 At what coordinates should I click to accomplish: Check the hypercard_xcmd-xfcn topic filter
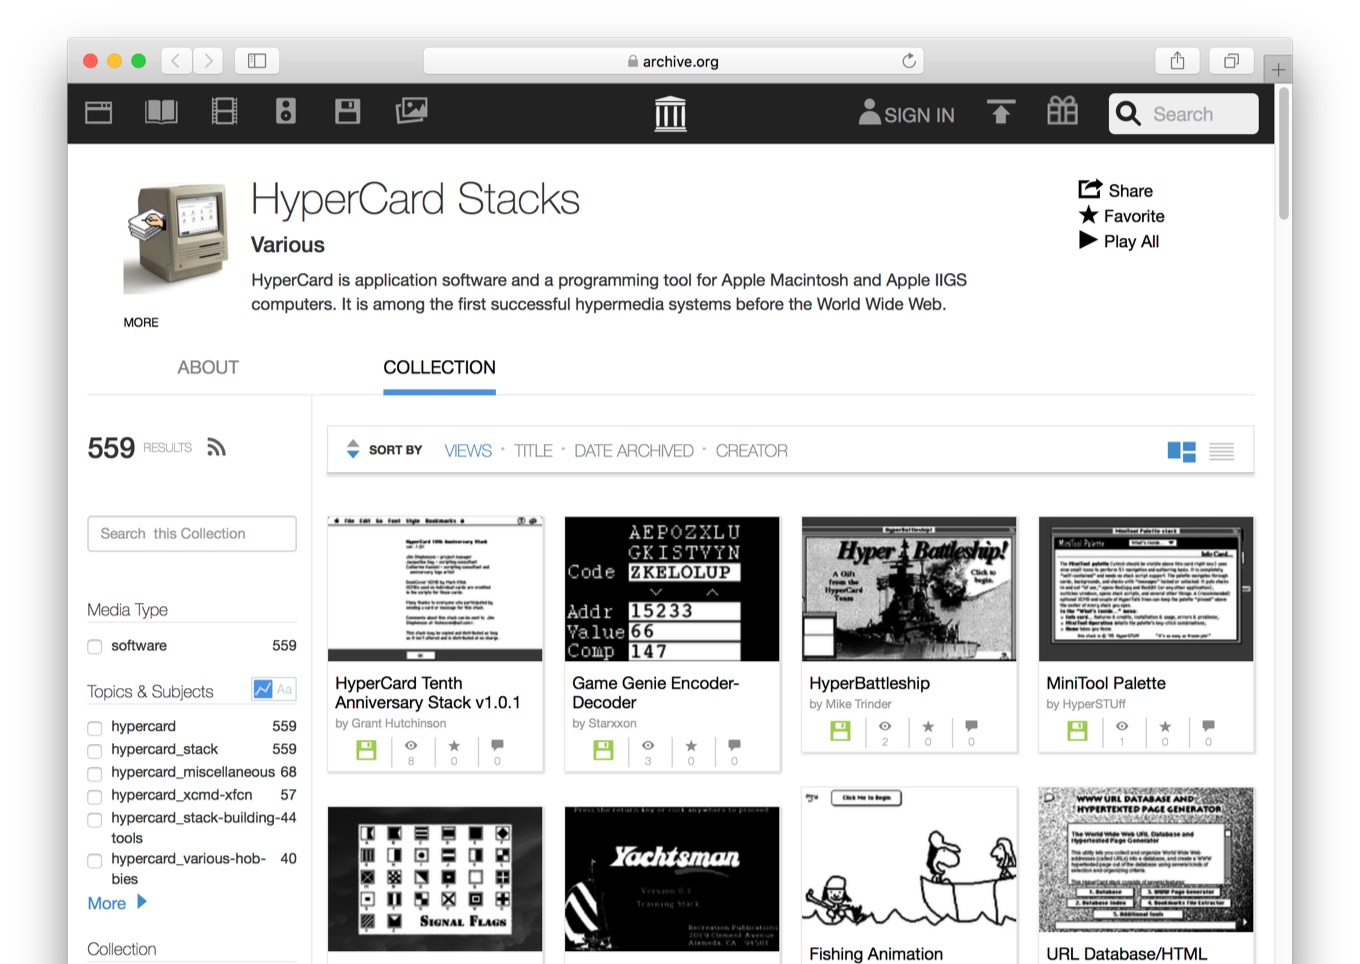coord(94,796)
